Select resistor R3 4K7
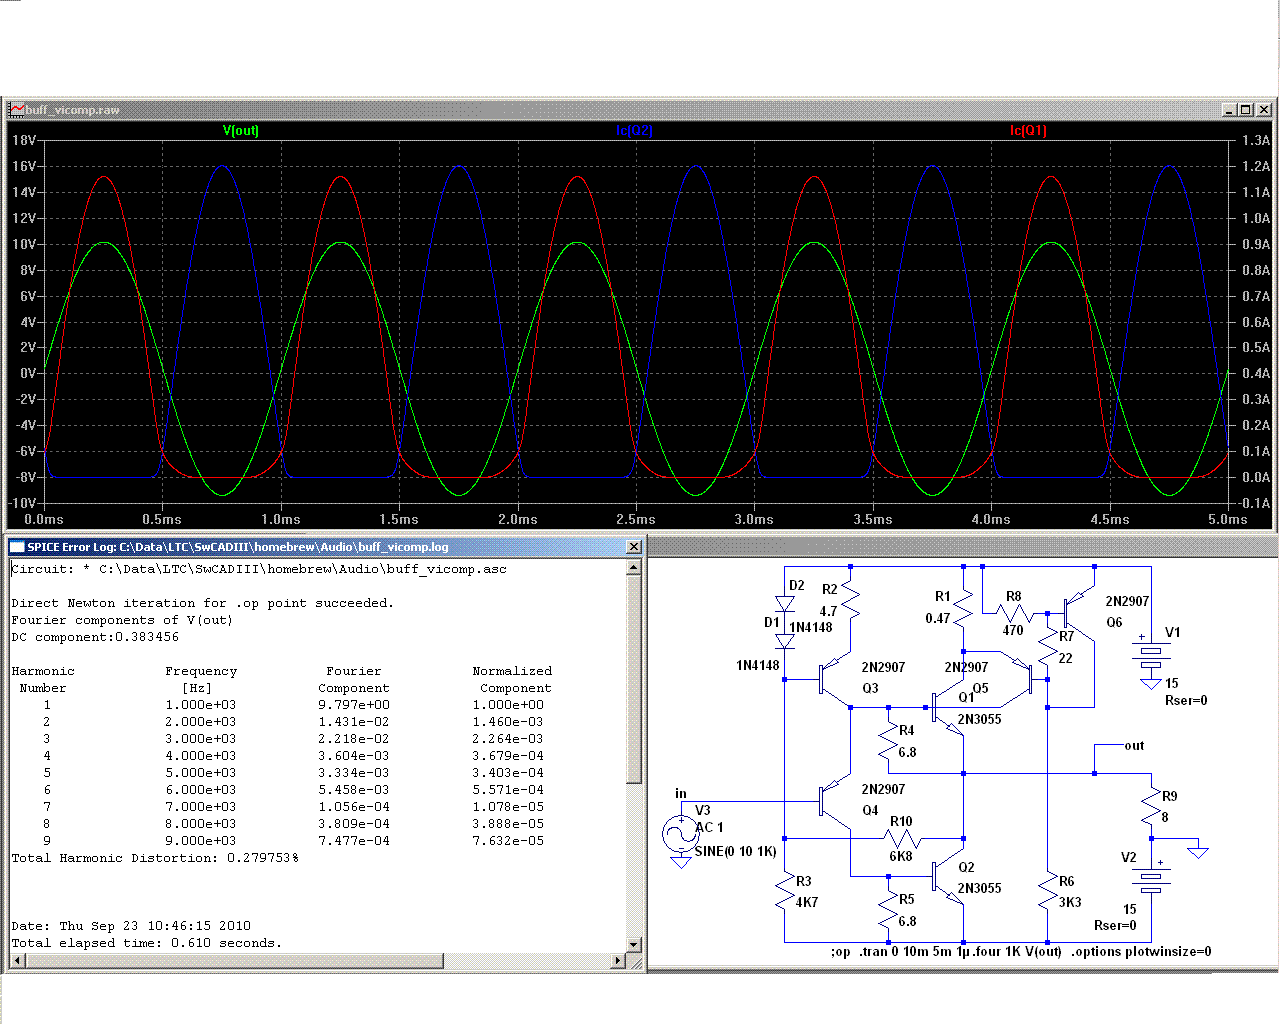This screenshot has width=1280, height=1024. 785,891
